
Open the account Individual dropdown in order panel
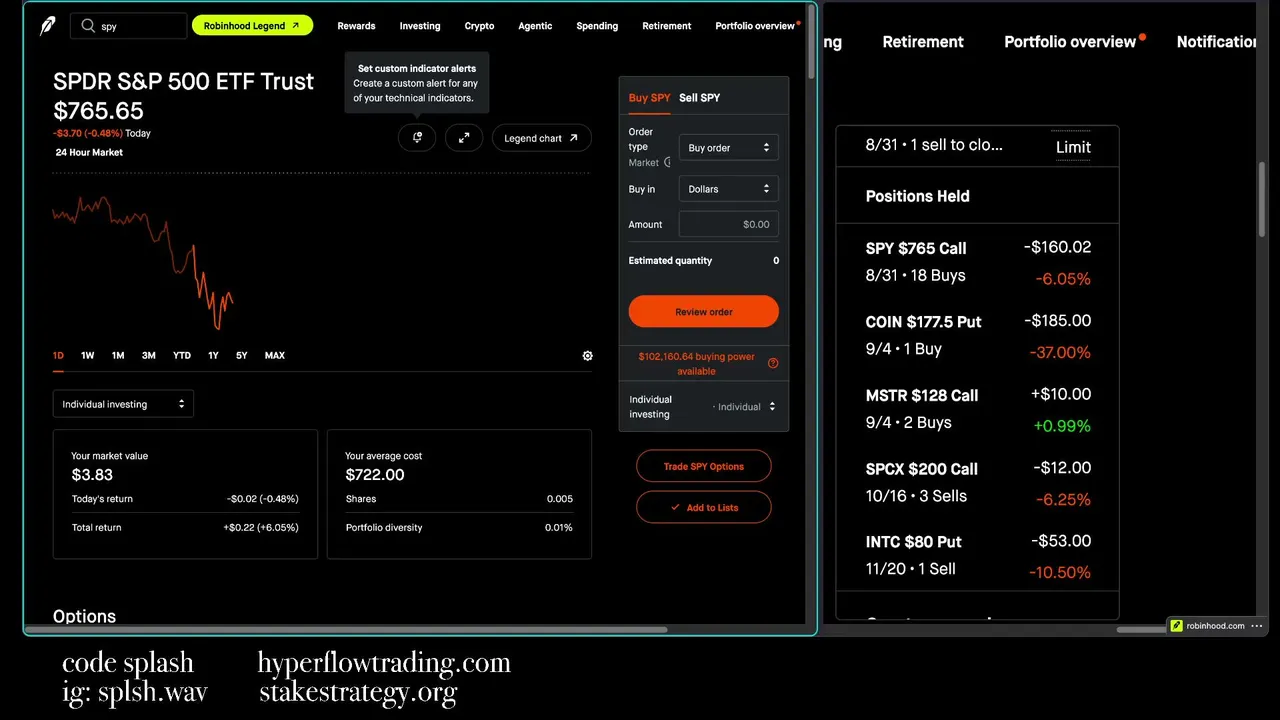click(744, 407)
